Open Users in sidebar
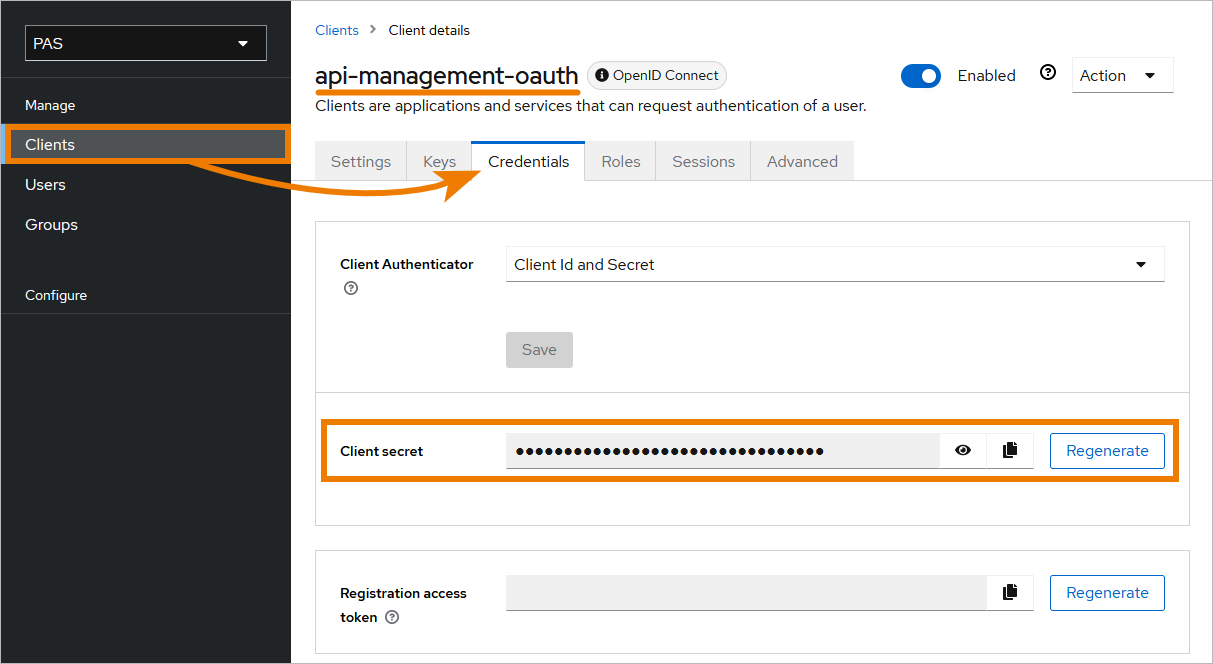Image resolution: width=1213 pixels, height=664 pixels. [146, 184]
